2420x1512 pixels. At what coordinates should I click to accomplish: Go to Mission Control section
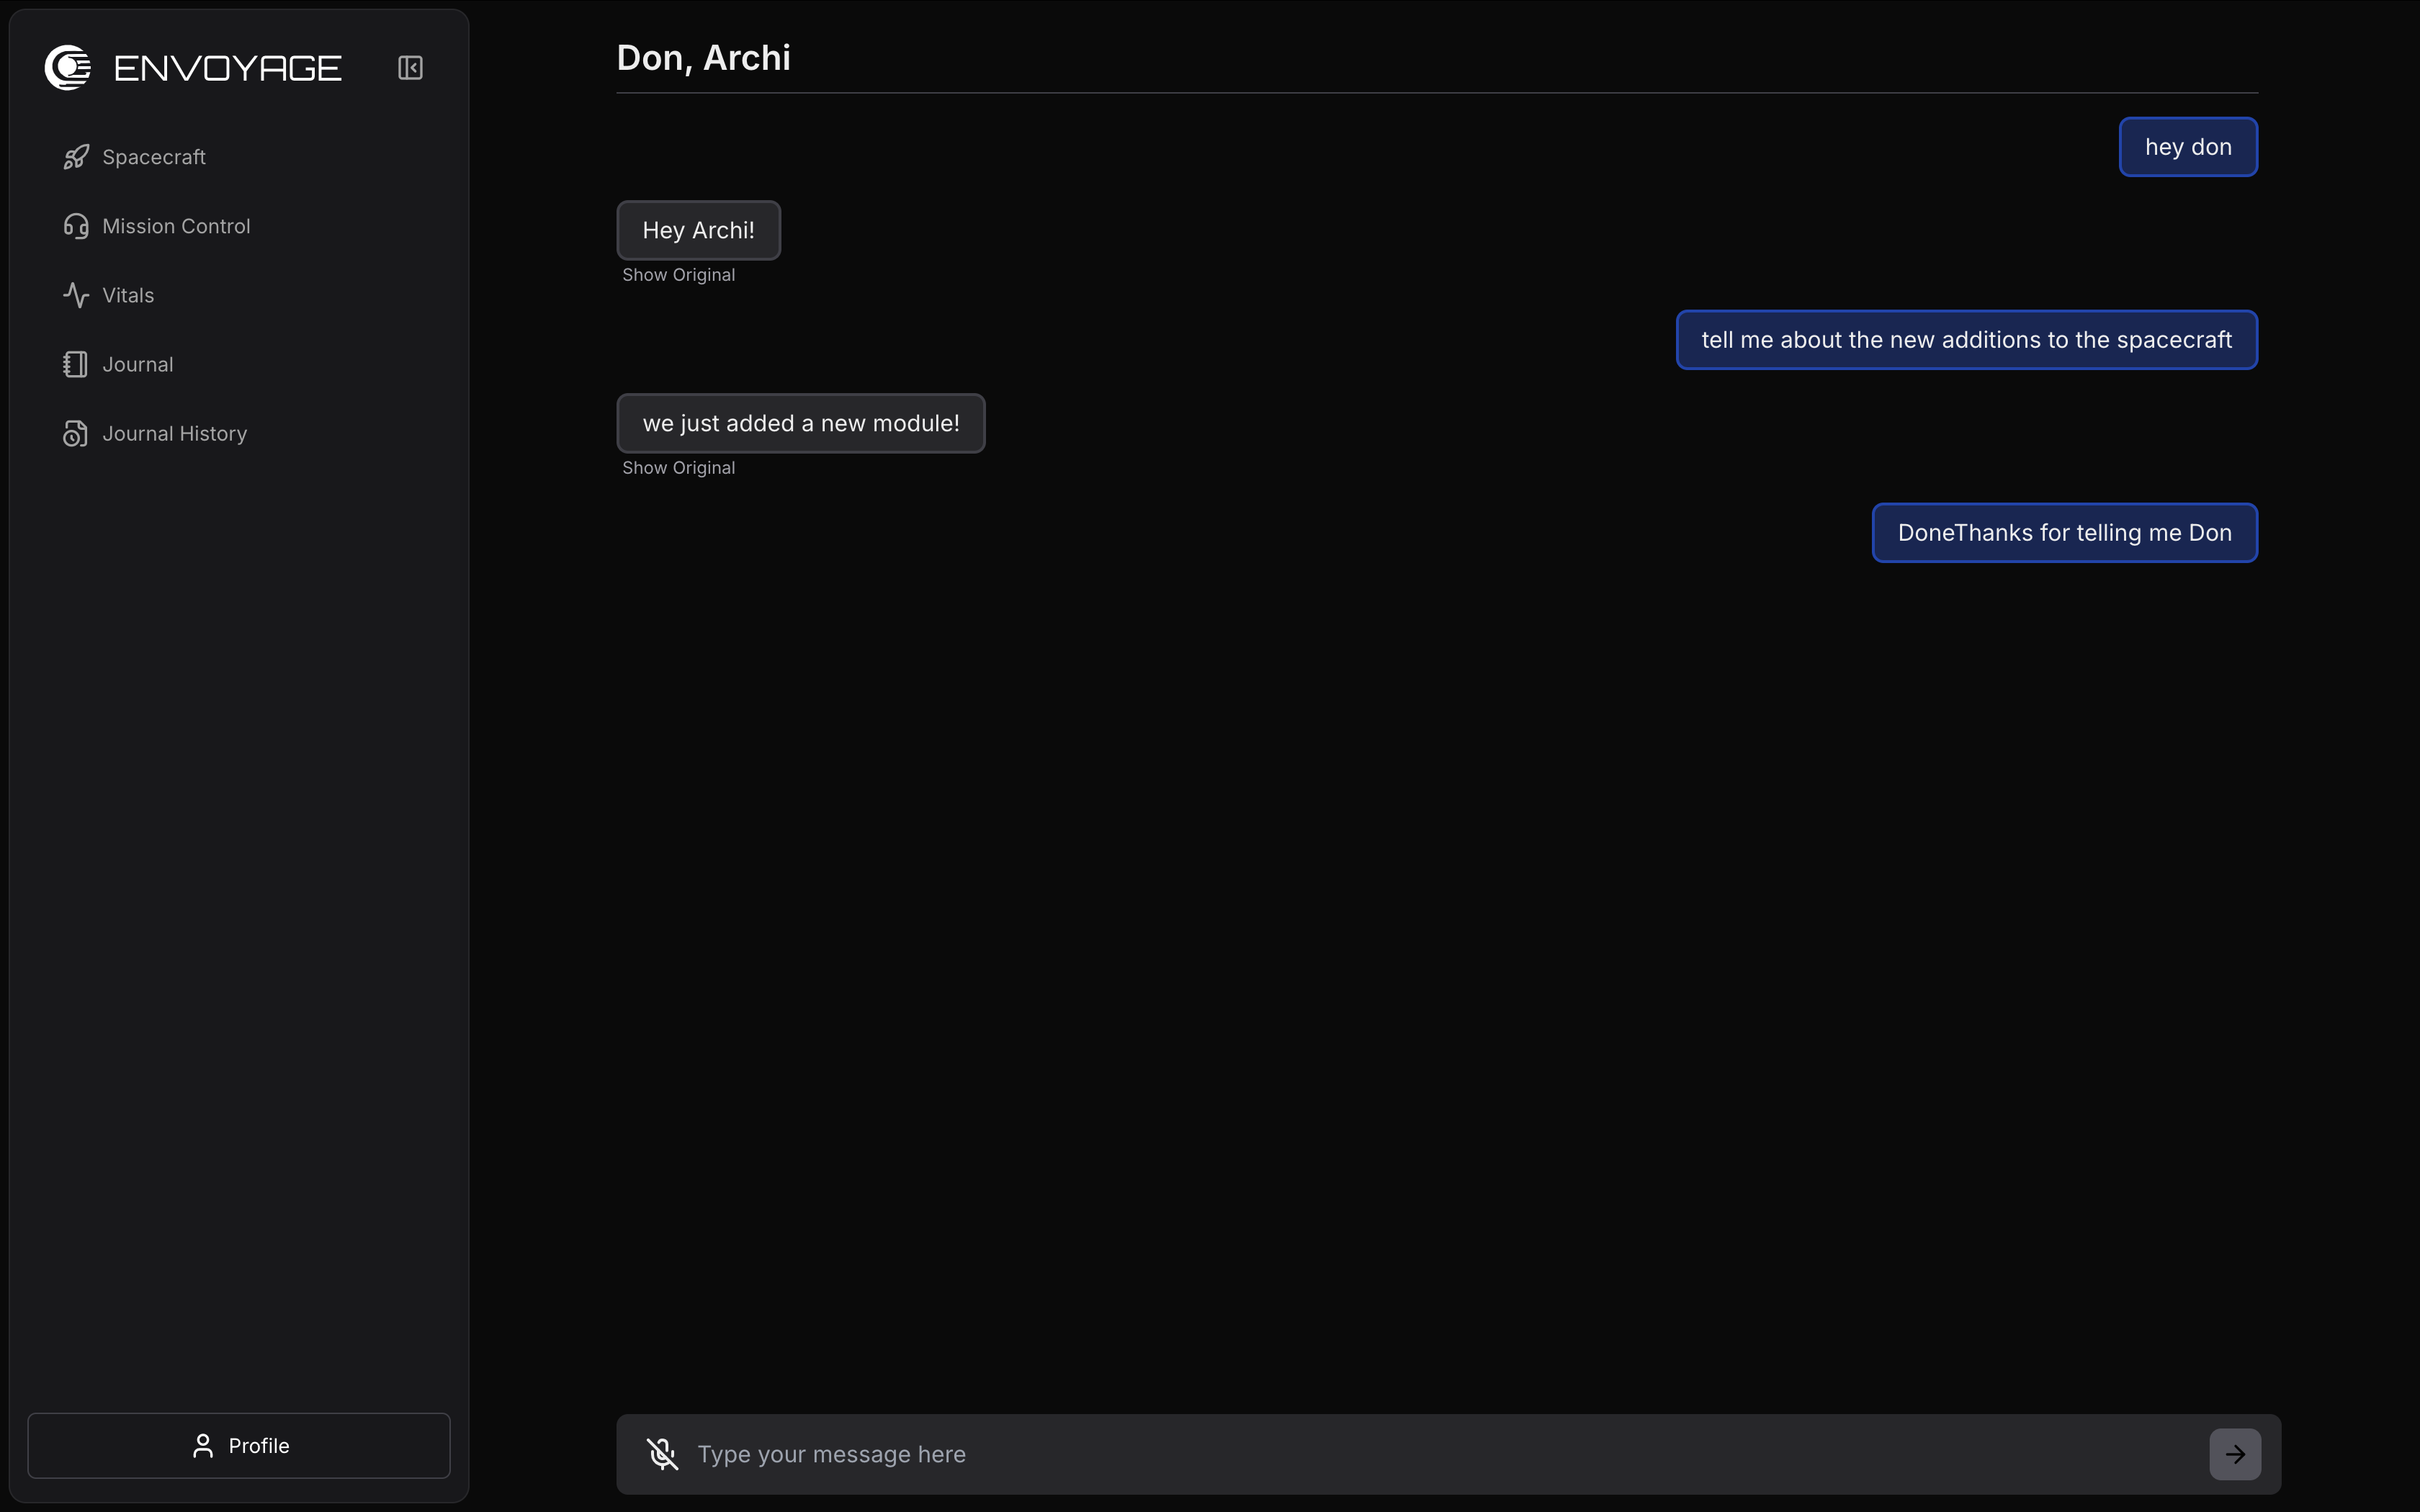point(176,226)
